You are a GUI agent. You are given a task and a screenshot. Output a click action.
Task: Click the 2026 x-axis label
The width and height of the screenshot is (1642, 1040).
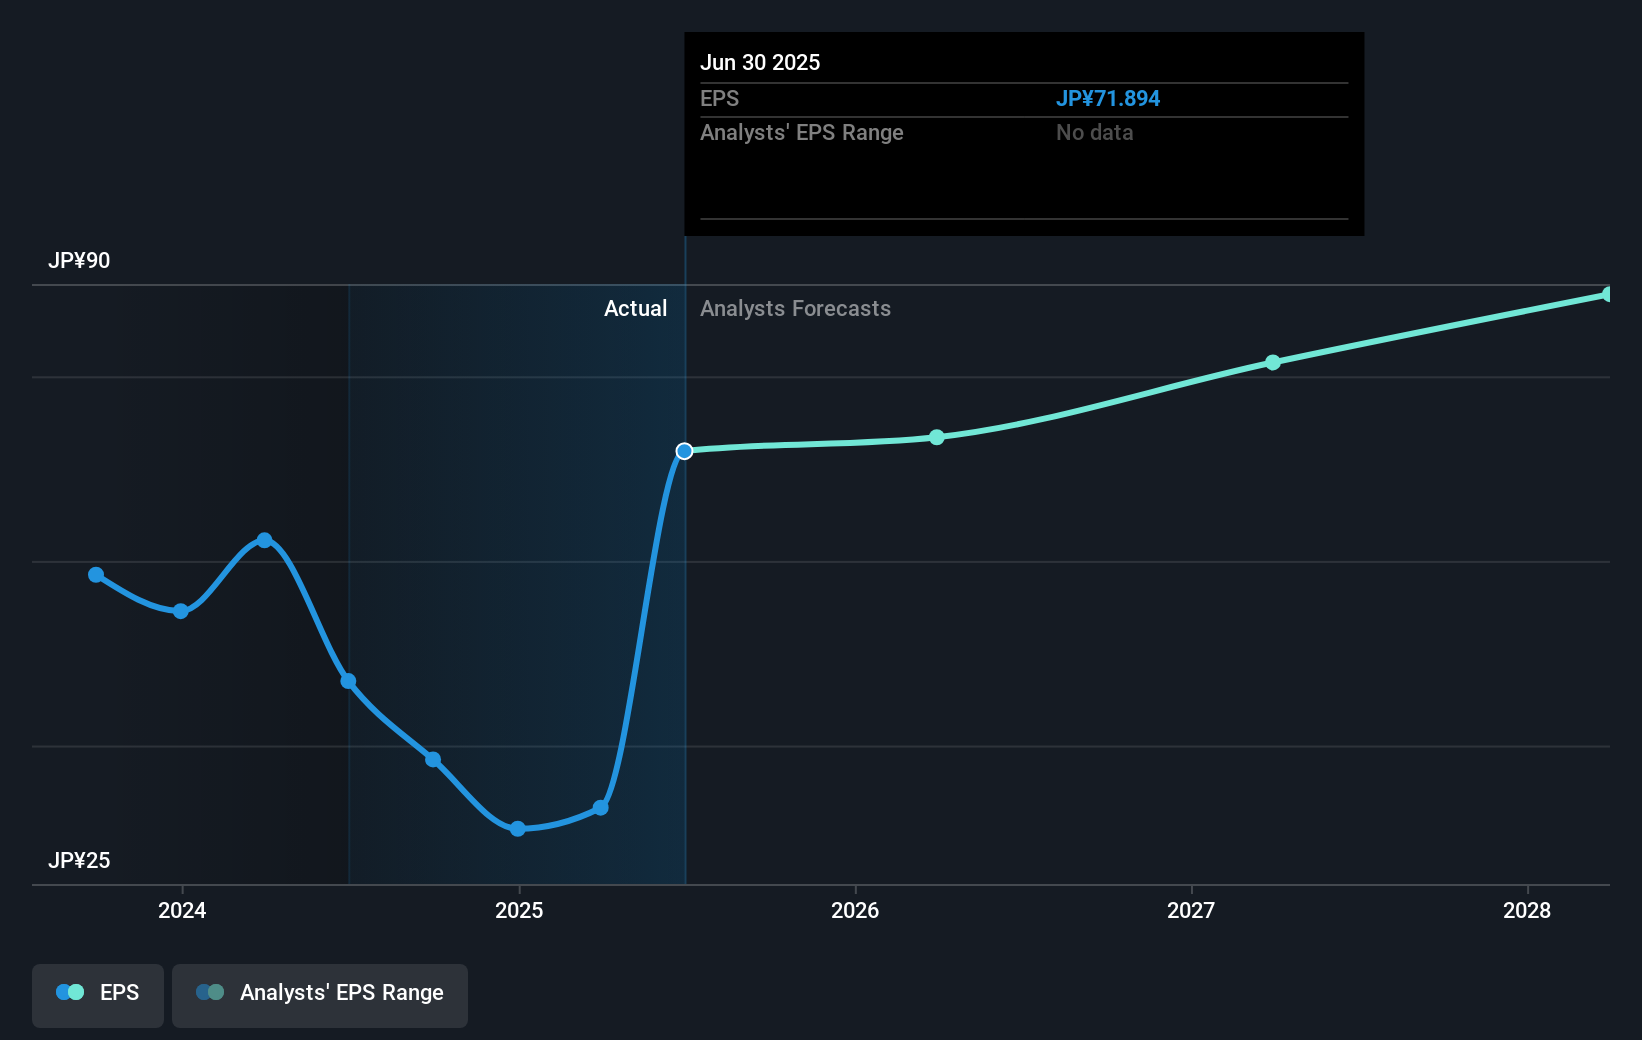[x=855, y=910]
